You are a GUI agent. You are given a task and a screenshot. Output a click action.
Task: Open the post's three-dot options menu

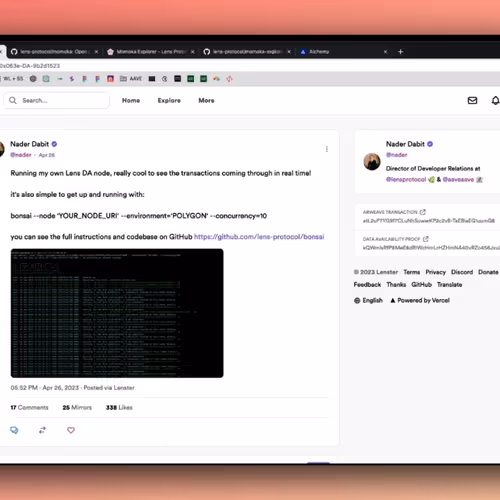click(327, 149)
